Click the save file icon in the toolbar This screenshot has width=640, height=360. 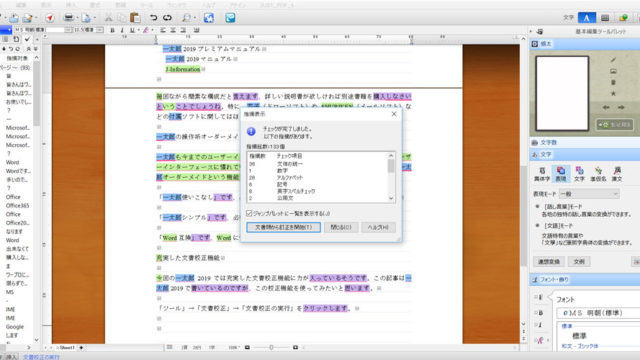[27, 18]
